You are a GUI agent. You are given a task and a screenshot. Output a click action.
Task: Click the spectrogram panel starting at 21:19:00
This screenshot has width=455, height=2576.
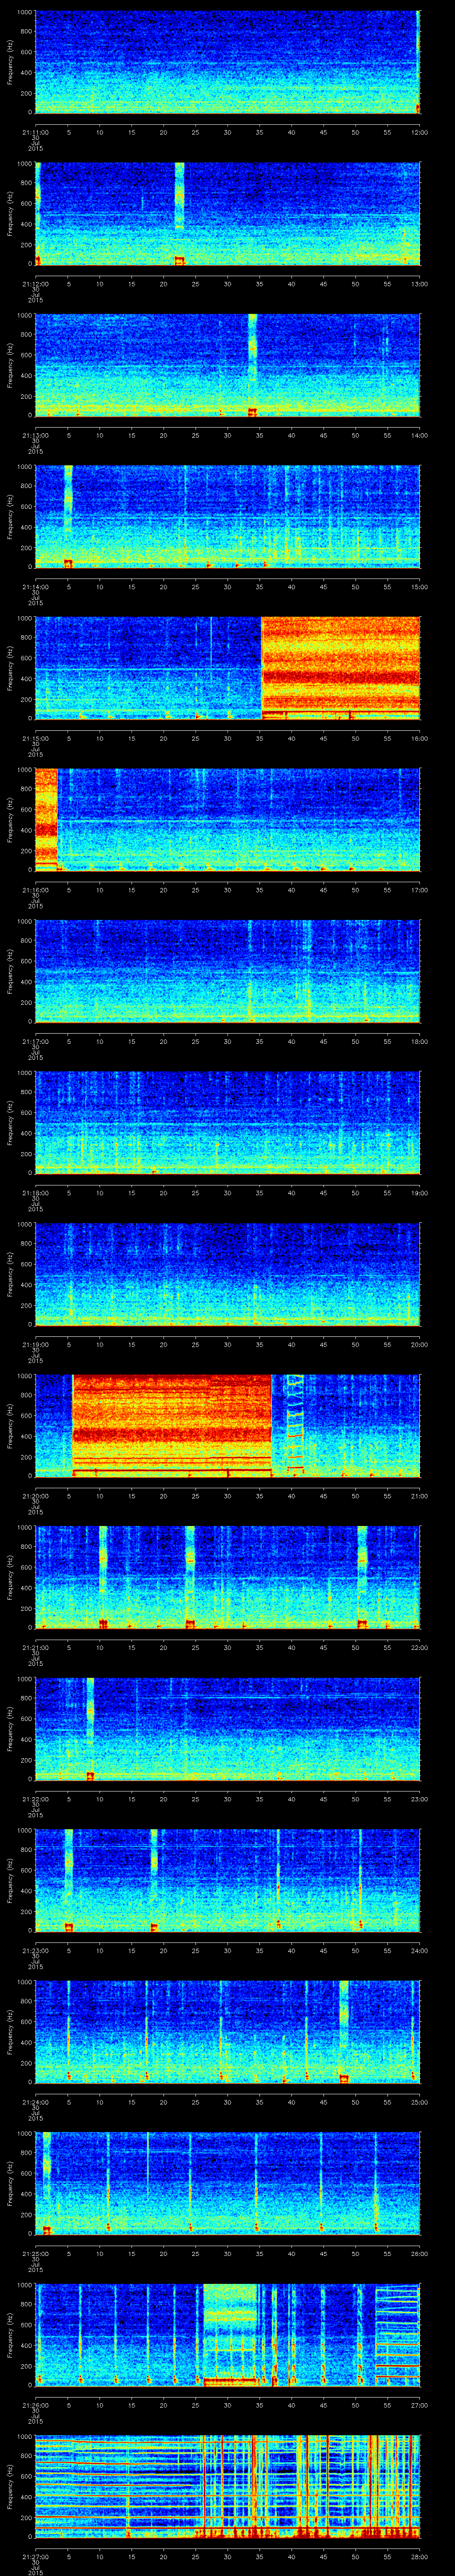point(228,1274)
